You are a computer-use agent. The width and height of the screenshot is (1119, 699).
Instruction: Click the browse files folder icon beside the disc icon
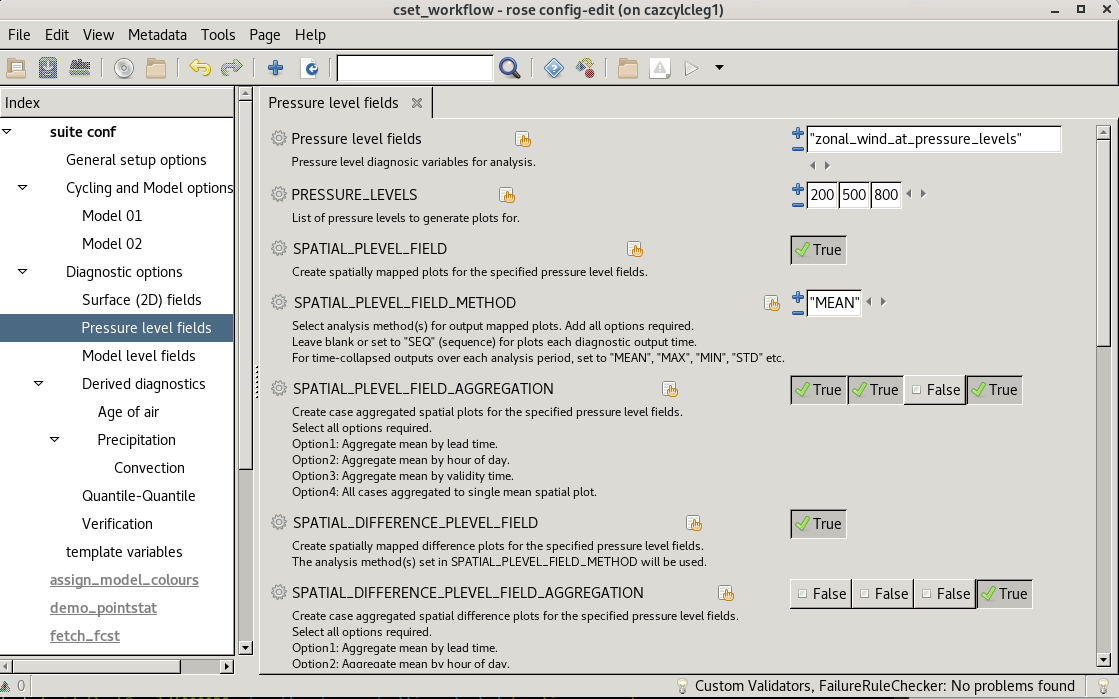click(156, 68)
